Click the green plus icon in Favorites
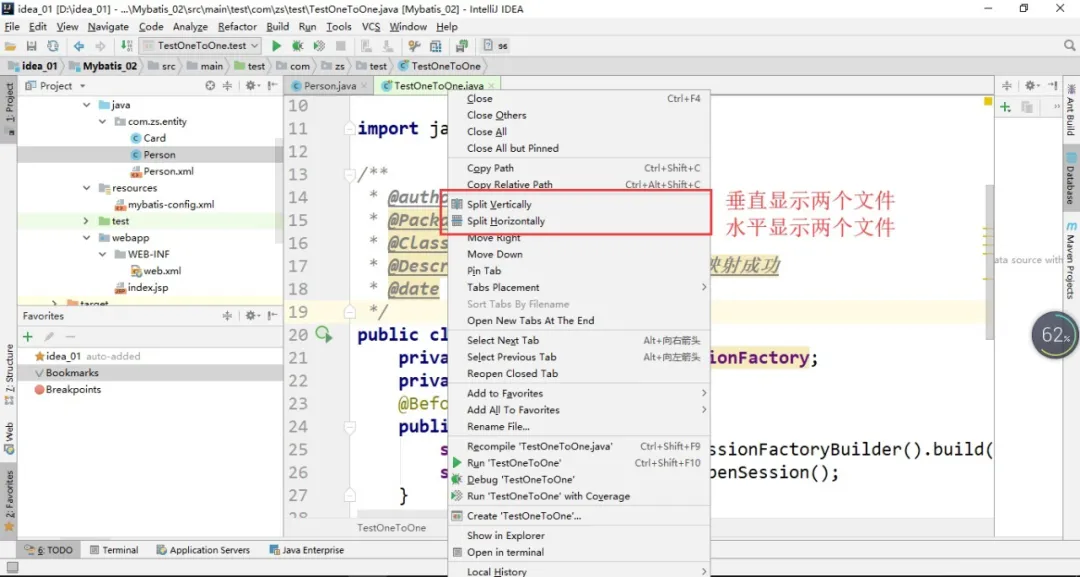The height and width of the screenshot is (577, 1080). (28, 337)
